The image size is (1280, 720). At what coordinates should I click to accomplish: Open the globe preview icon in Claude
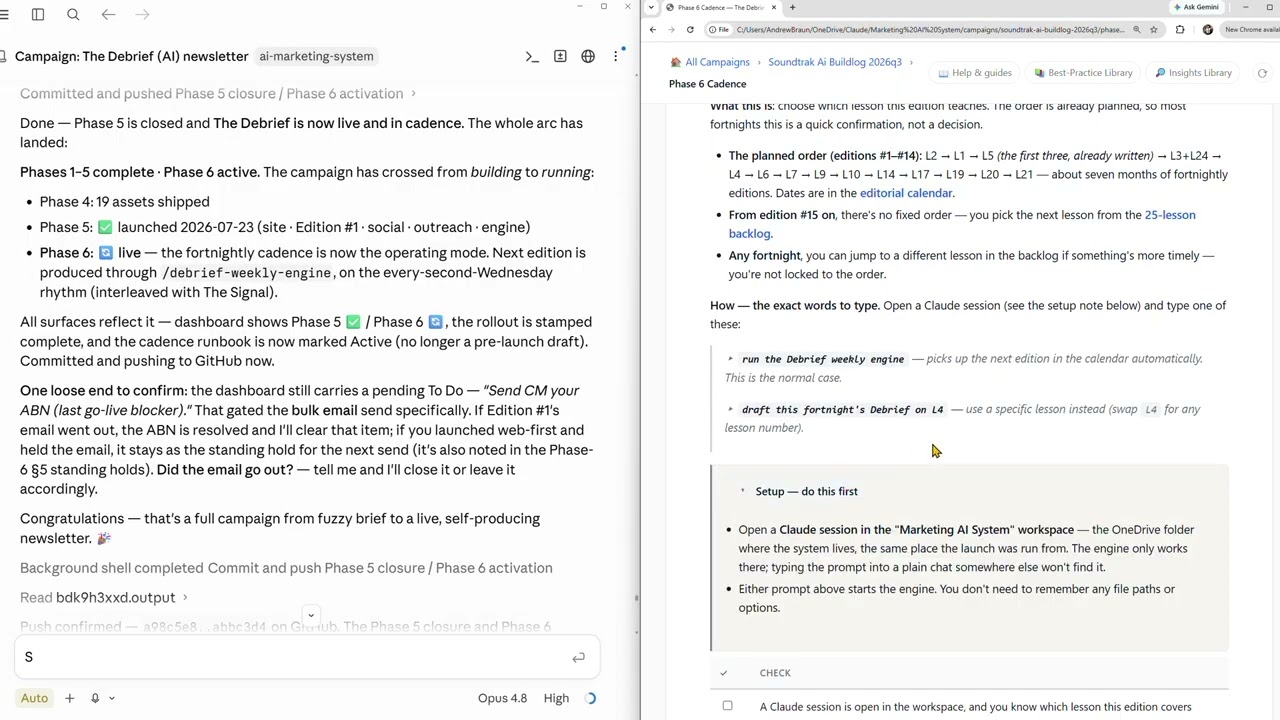(588, 57)
